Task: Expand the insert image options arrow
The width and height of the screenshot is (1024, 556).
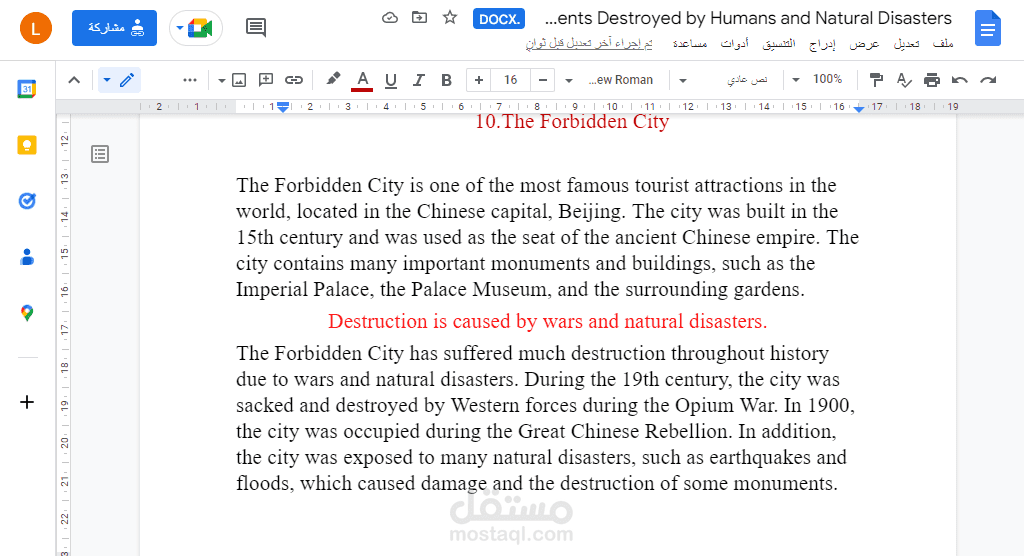Action: tap(221, 80)
